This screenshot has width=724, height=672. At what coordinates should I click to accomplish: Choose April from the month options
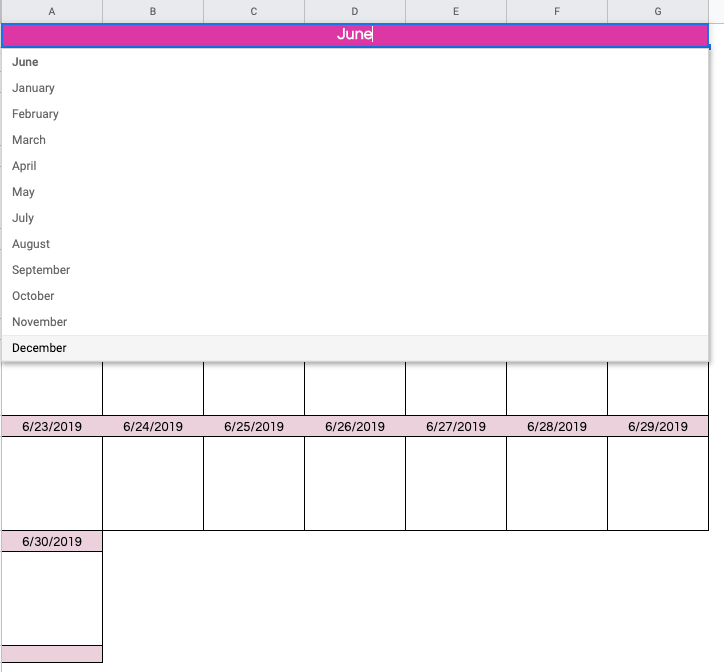click(355, 166)
